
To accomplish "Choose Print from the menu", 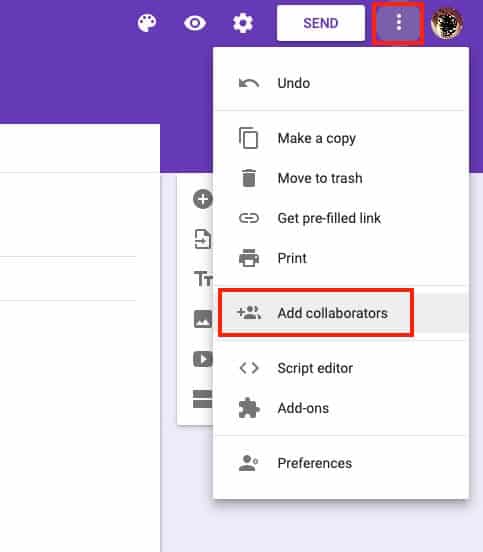I will pyautogui.click(x=341, y=258).
